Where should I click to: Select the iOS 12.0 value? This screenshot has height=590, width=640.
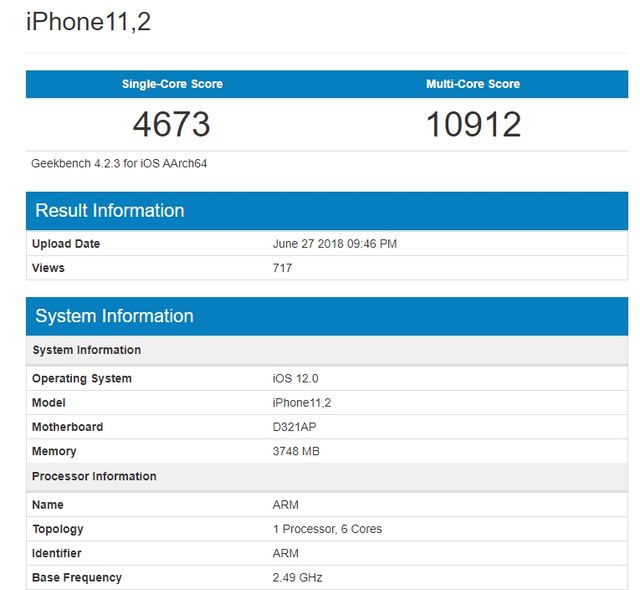[x=296, y=379]
